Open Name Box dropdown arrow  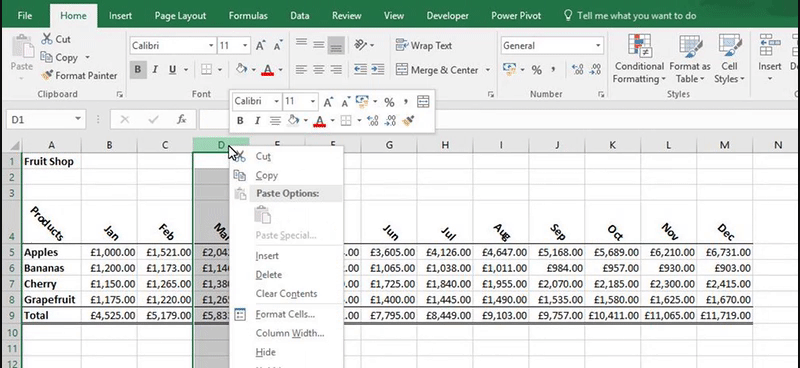pyautogui.click(x=78, y=119)
